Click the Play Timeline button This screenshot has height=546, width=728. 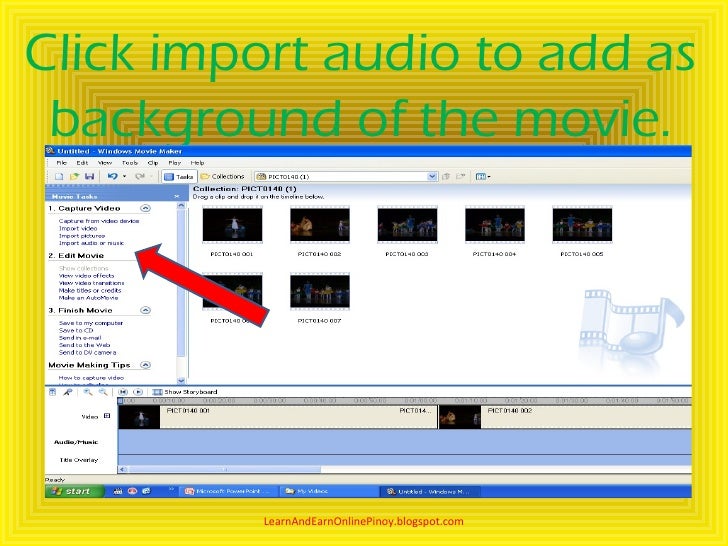pos(138,392)
